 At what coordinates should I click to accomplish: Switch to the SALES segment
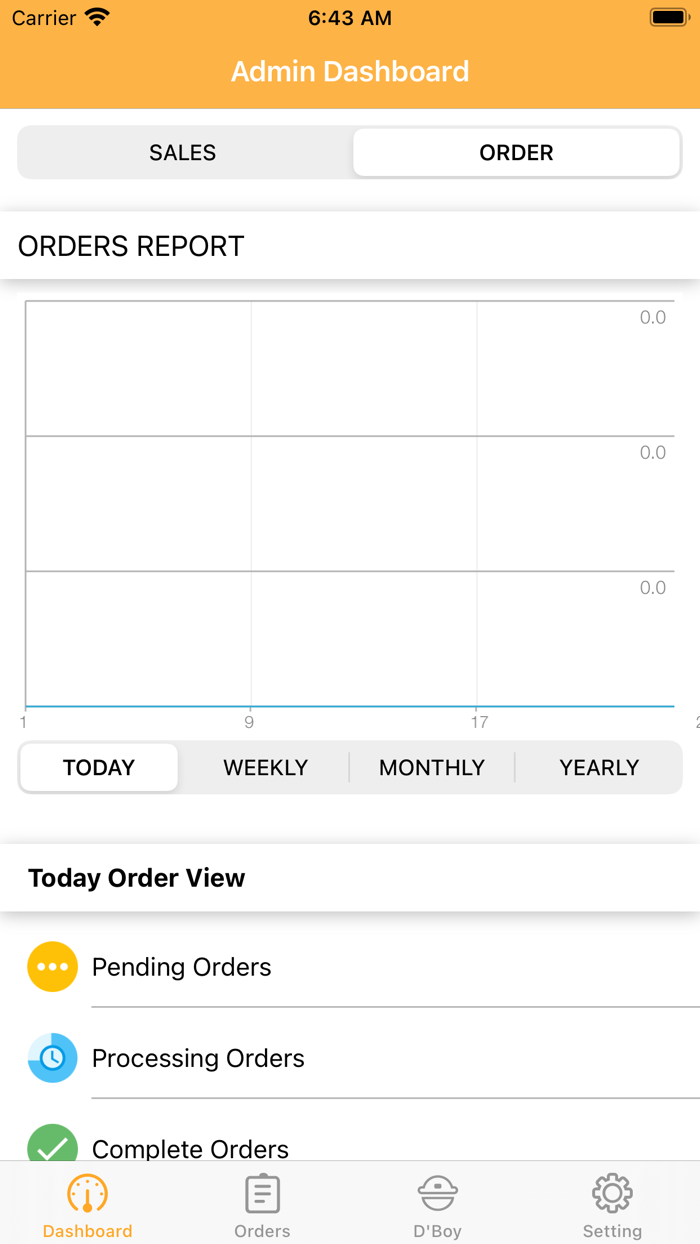183,153
